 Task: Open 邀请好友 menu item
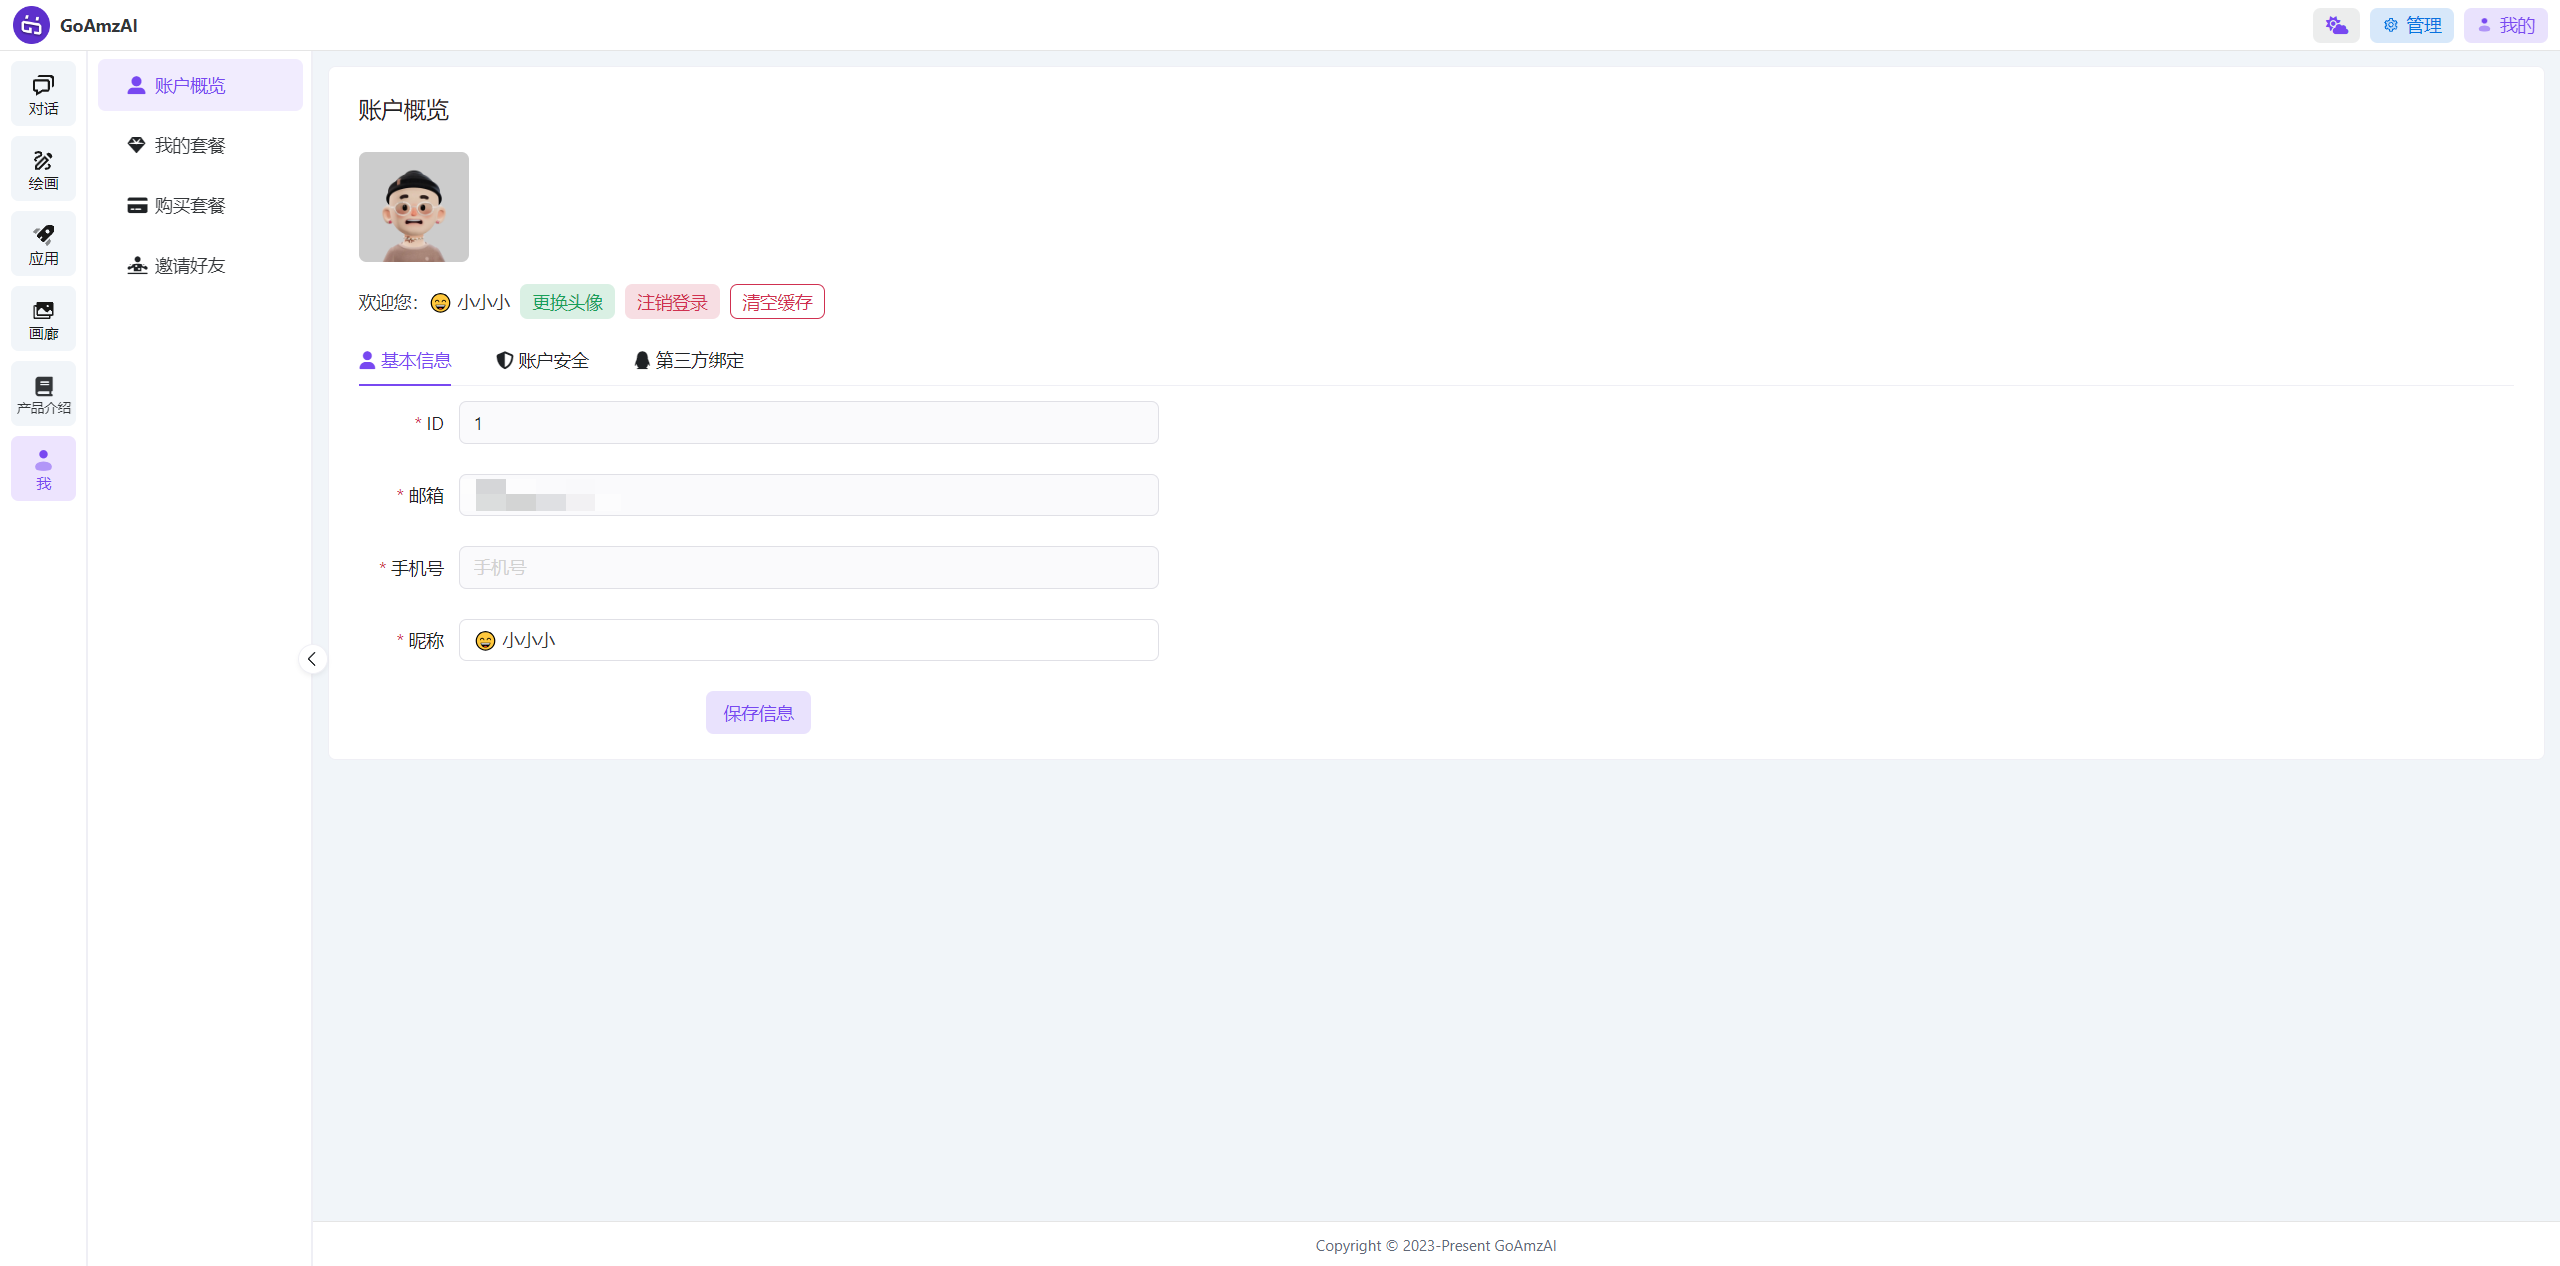(x=190, y=266)
